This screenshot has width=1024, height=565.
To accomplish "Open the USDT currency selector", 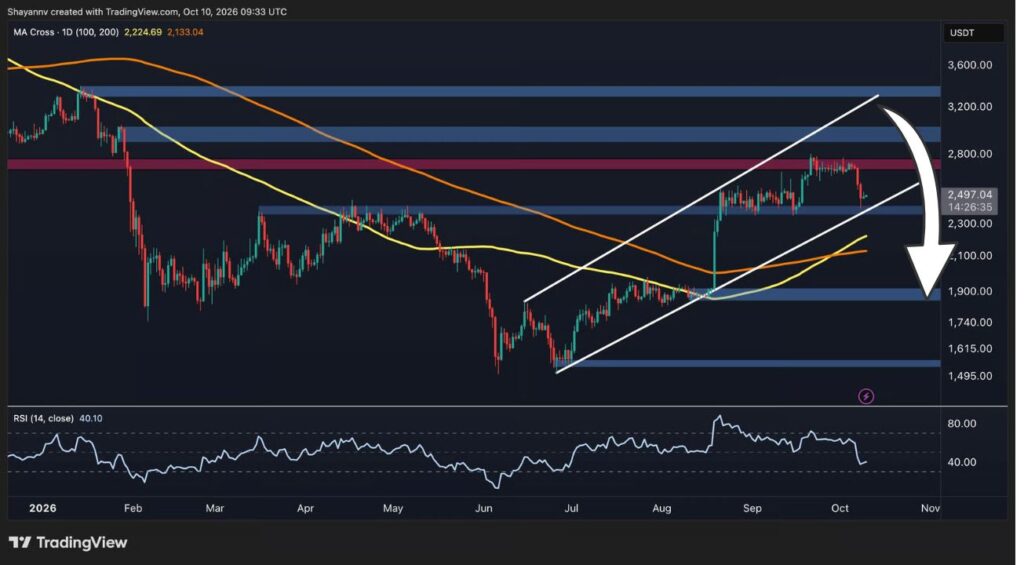I will [x=973, y=33].
